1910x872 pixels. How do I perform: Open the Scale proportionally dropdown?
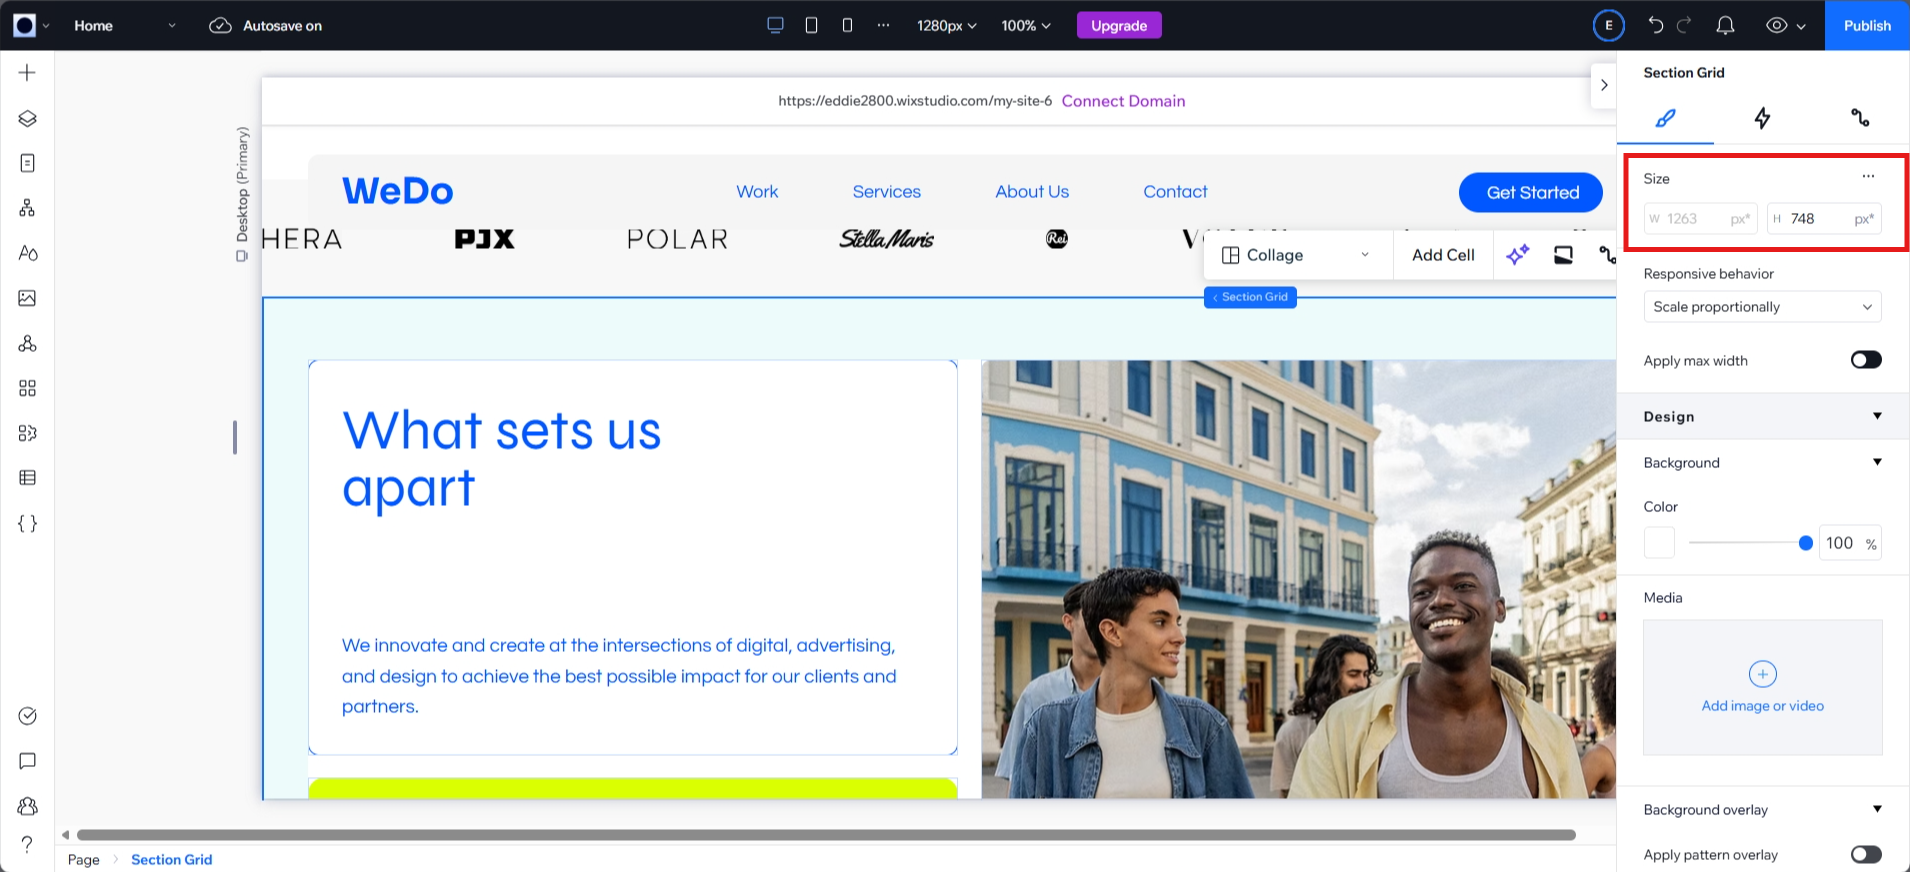(x=1762, y=307)
